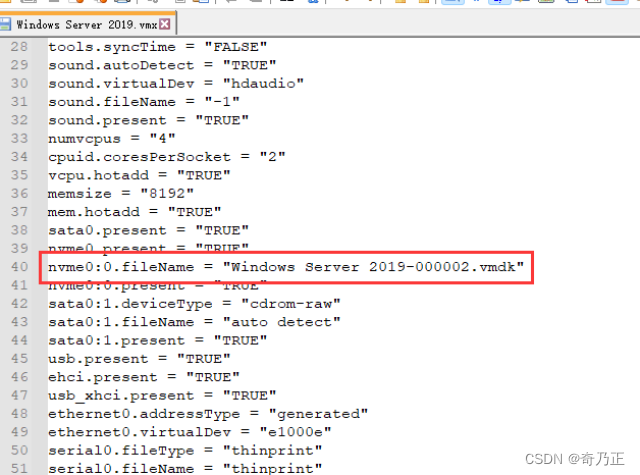
Task: Click the ethernet0.virtualDev = "e1000e" line
Action: coord(190,433)
